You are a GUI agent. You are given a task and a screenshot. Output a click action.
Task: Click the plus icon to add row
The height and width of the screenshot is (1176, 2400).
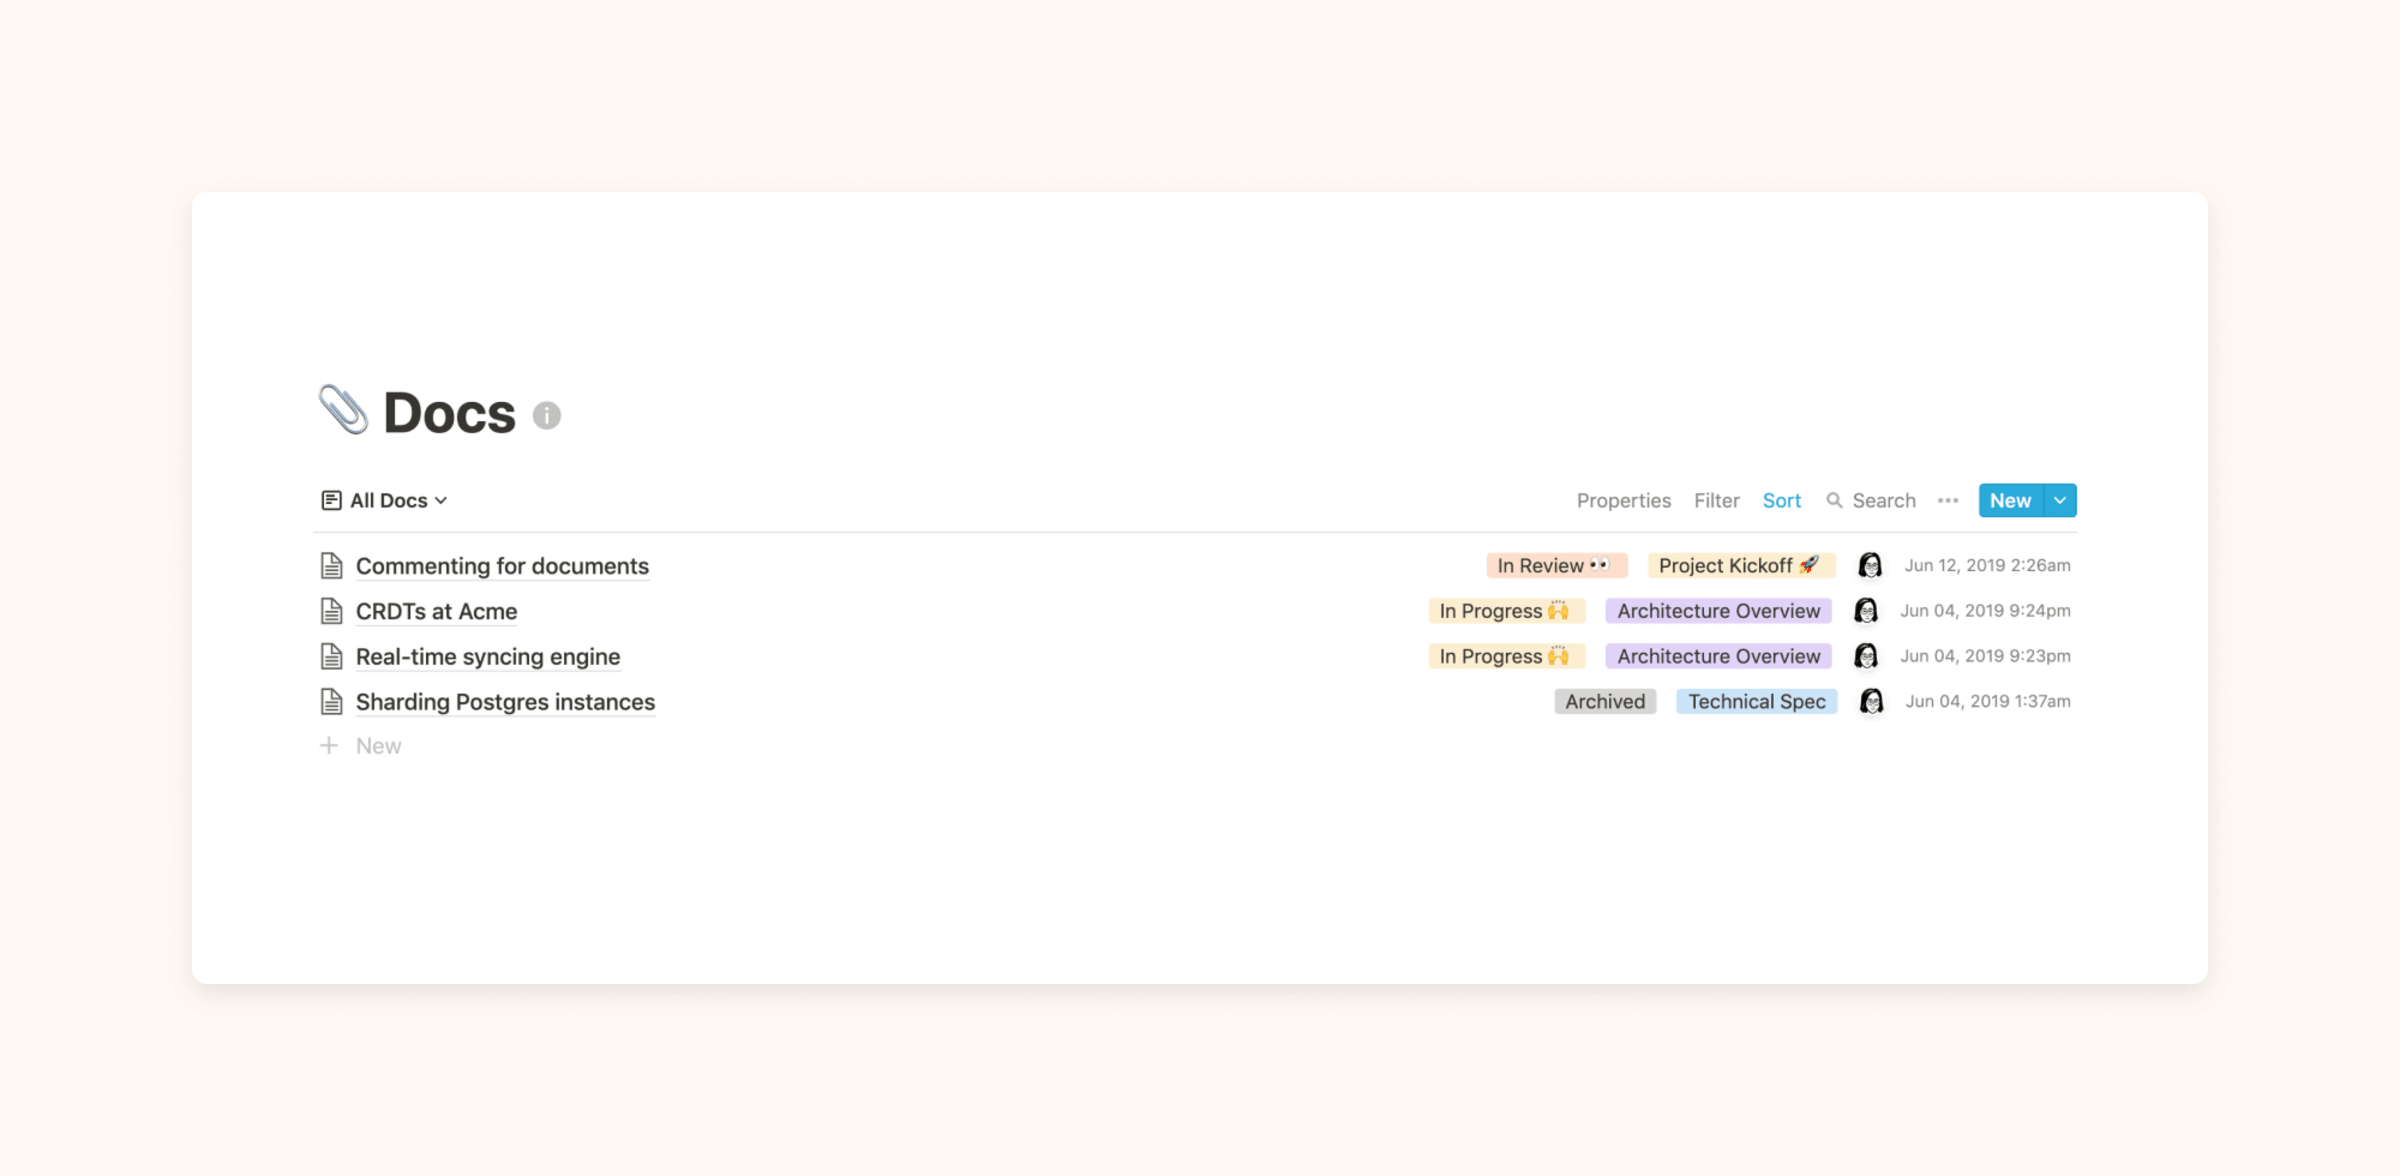click(329, 746)
